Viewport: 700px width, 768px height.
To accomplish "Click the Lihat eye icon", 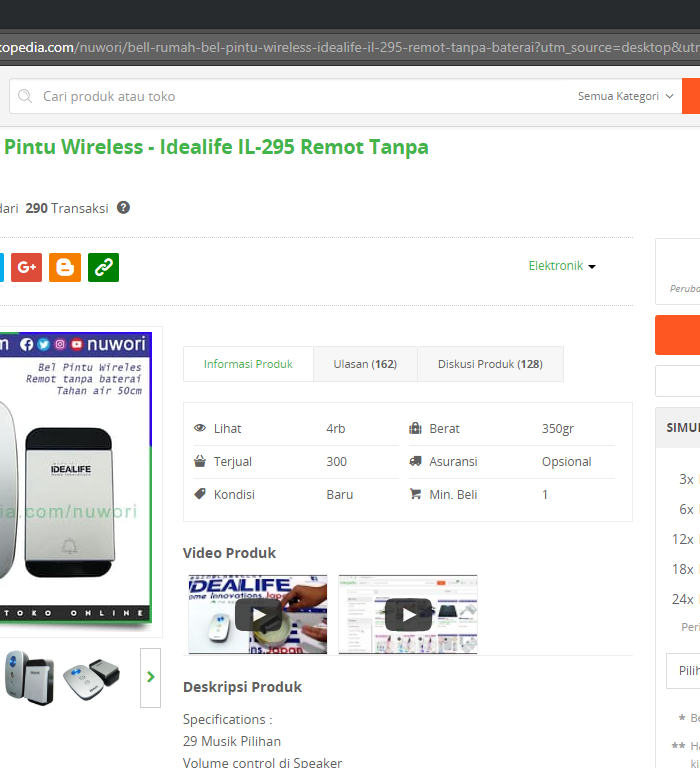I will pos(200,428).
